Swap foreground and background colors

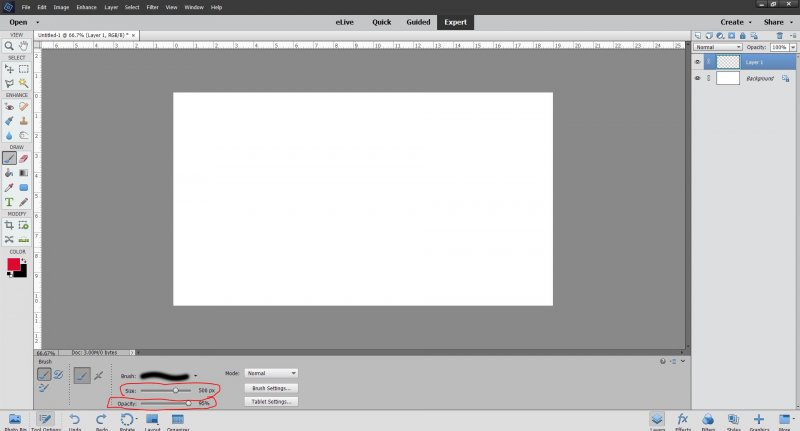coord(23,261)
